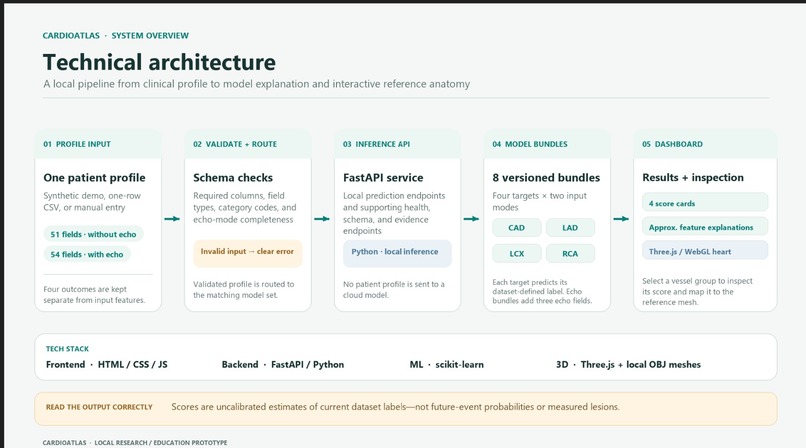This screenshot has width=806, height=448.
Task: Click '3D · Three.js + local OBJ meshes' entry
Action: pyautogui.click(x=628, y=364)
